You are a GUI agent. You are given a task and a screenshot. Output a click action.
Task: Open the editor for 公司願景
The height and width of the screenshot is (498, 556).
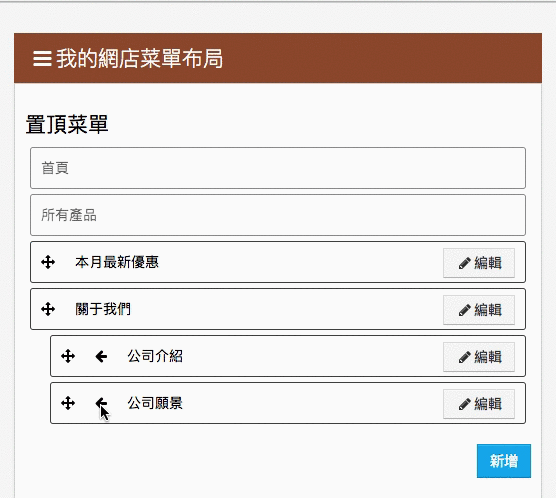tap(479, 404)
